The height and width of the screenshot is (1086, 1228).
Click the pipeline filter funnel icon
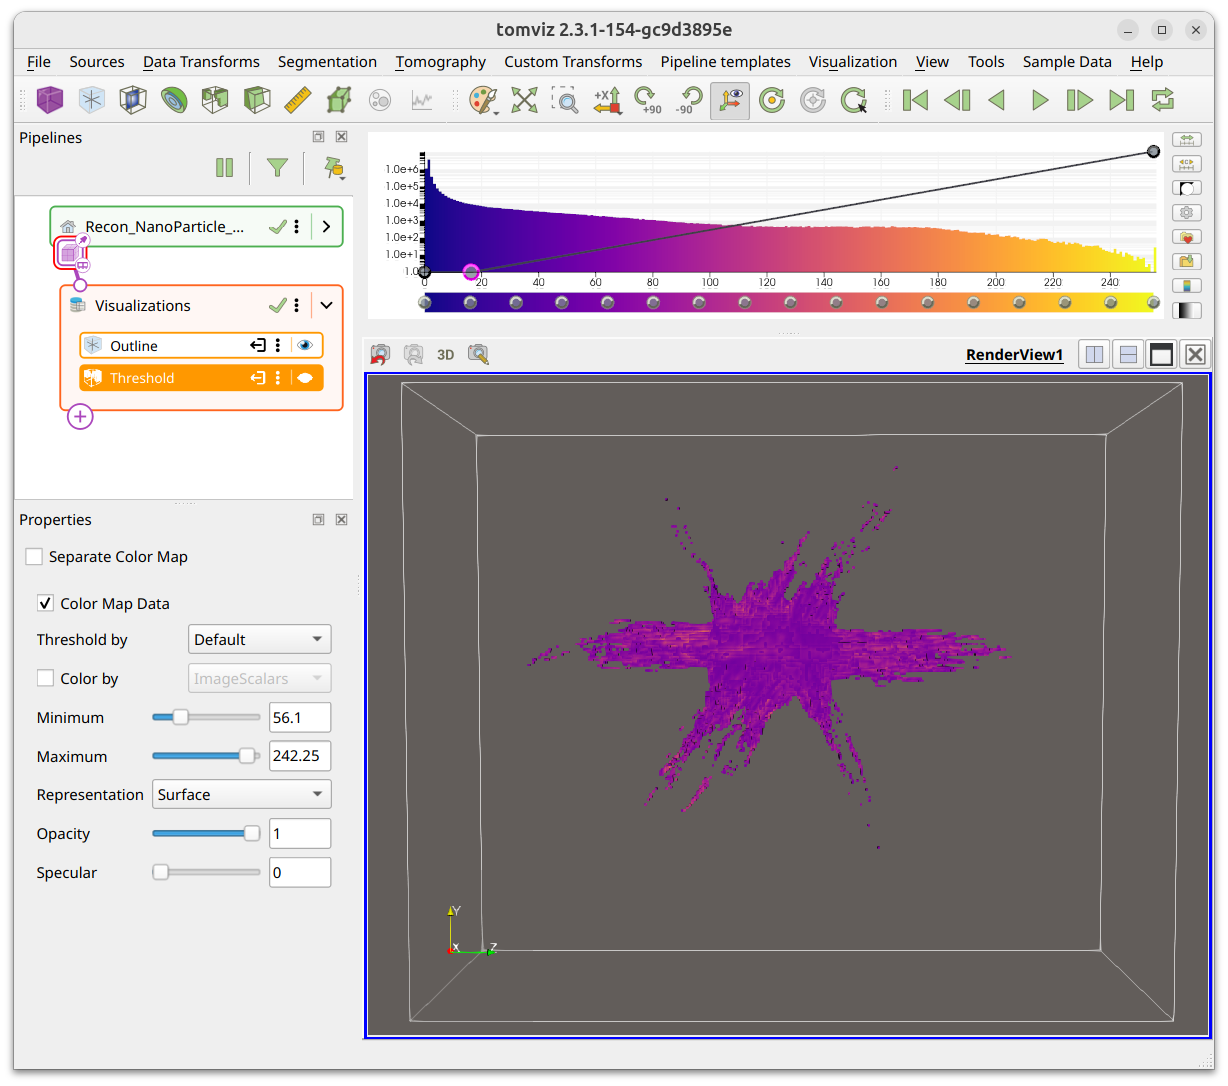tap(278, 168)
